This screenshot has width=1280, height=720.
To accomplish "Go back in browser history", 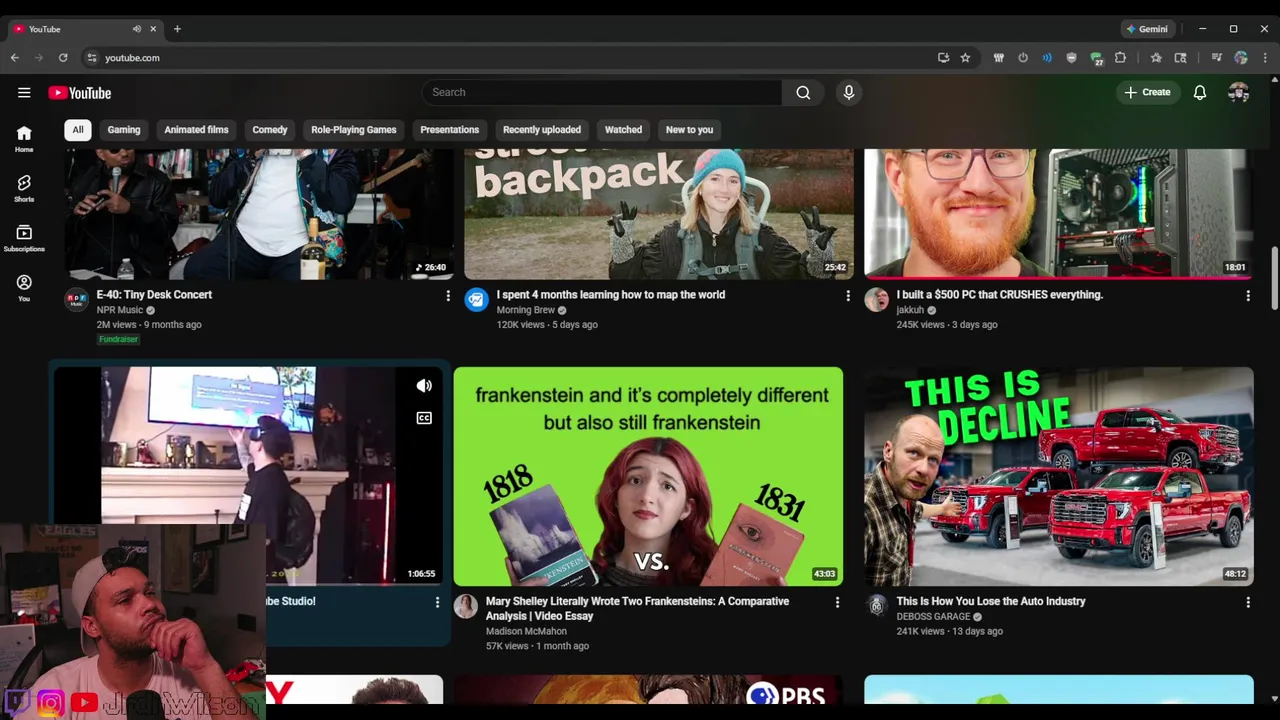I will (15, 58).
